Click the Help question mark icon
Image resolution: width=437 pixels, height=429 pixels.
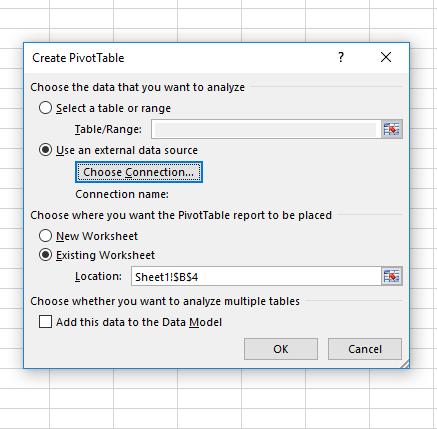point(341,57)
